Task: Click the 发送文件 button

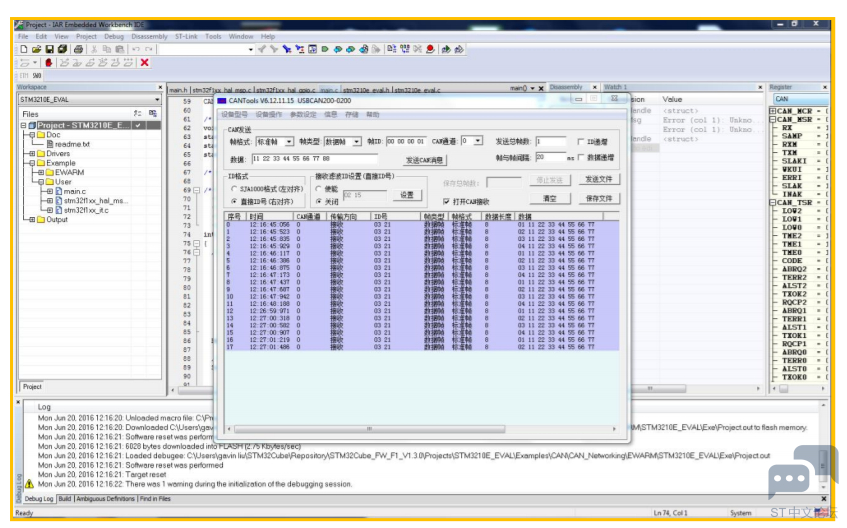Action: point(599,179)
